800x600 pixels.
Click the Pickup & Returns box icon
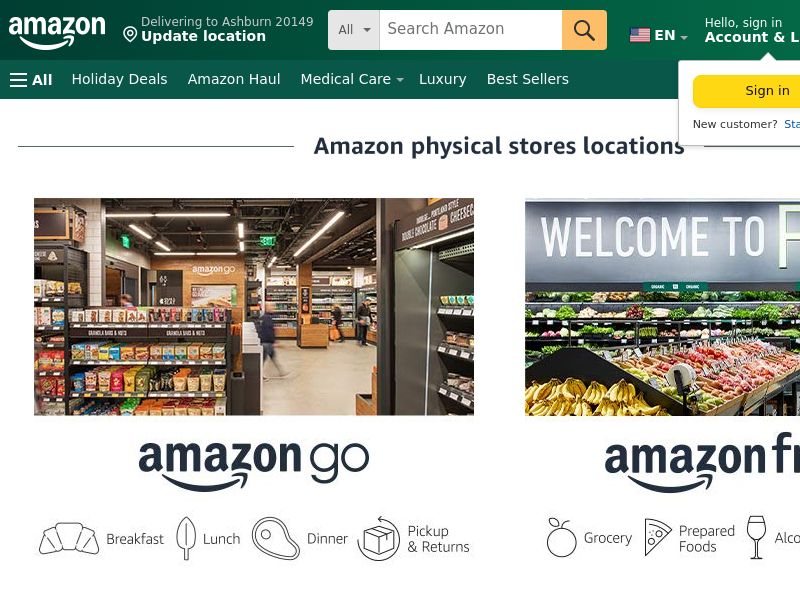pos(379,538)
